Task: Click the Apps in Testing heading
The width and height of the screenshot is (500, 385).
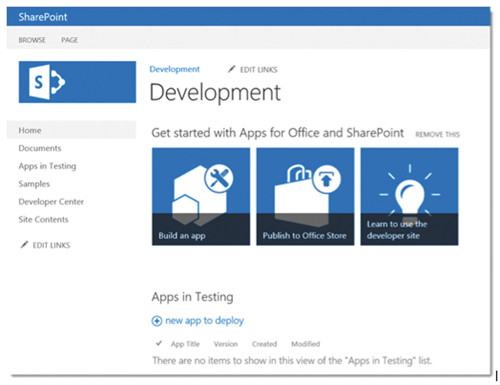Action: 192,297
